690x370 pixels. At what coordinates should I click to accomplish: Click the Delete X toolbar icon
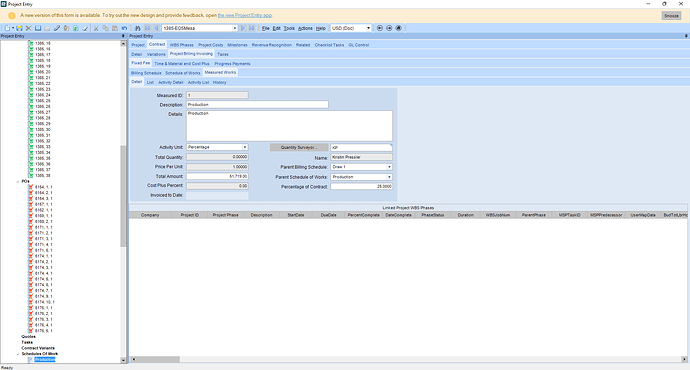click(29, 28)
